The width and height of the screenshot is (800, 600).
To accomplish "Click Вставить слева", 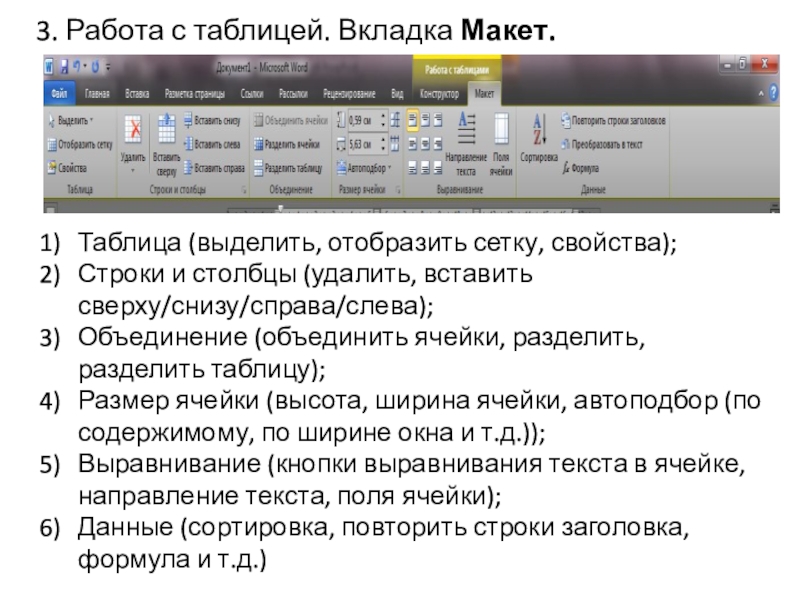I will click(x=212, y=144).
